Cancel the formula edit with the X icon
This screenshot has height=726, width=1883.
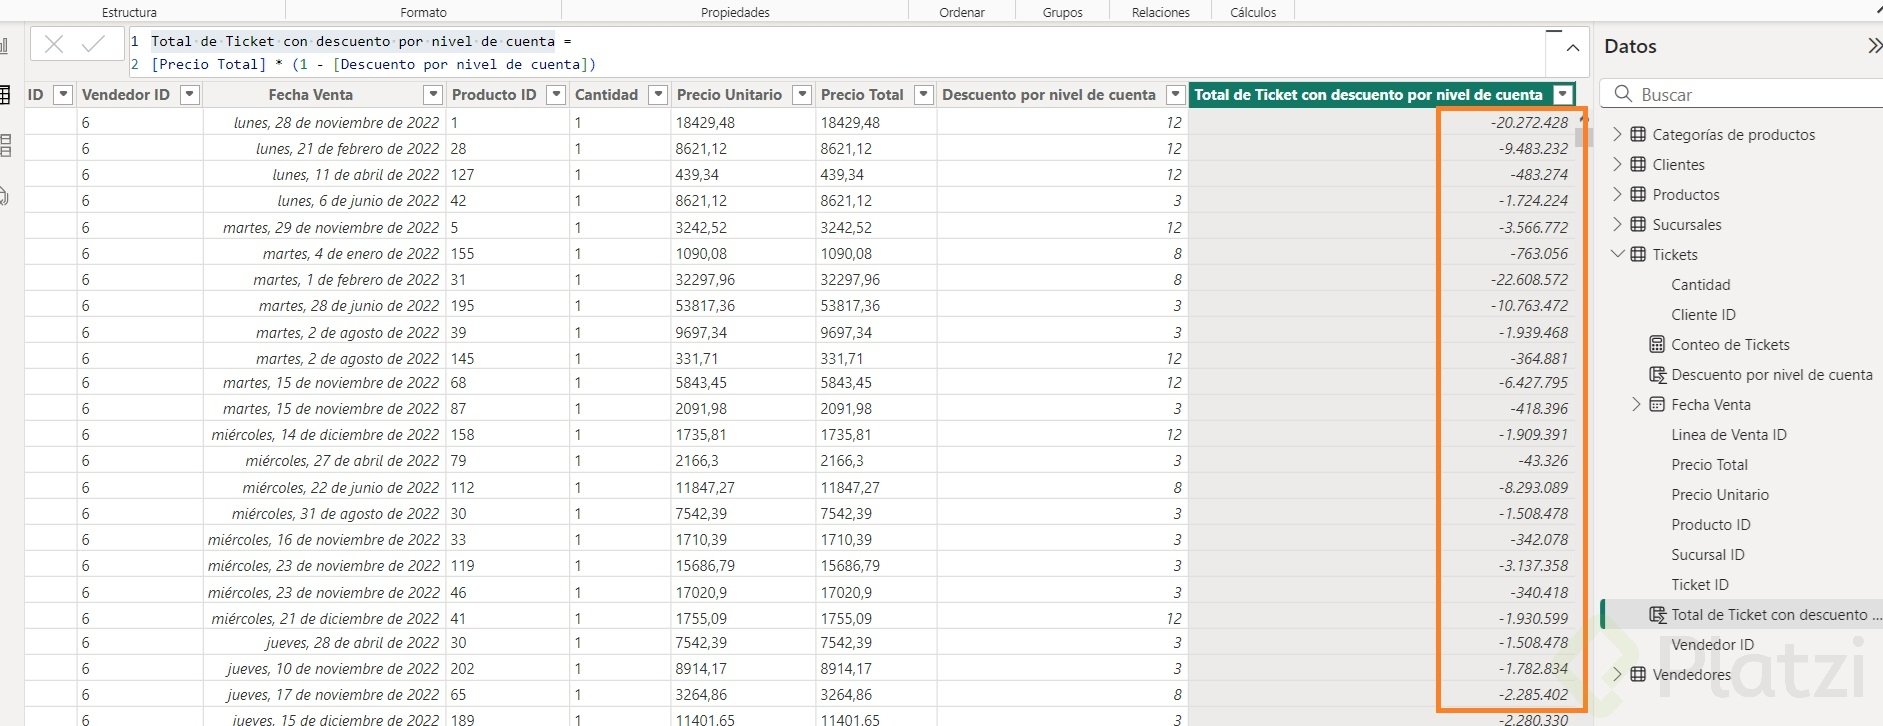(54, 44)
